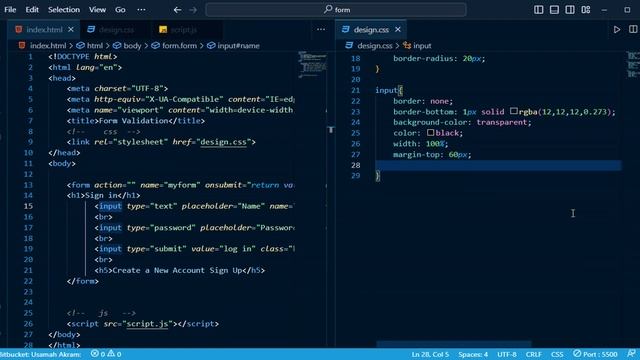Click the right editor minimap
Screen dimensions: 640x360
click(x=633, y=64)
